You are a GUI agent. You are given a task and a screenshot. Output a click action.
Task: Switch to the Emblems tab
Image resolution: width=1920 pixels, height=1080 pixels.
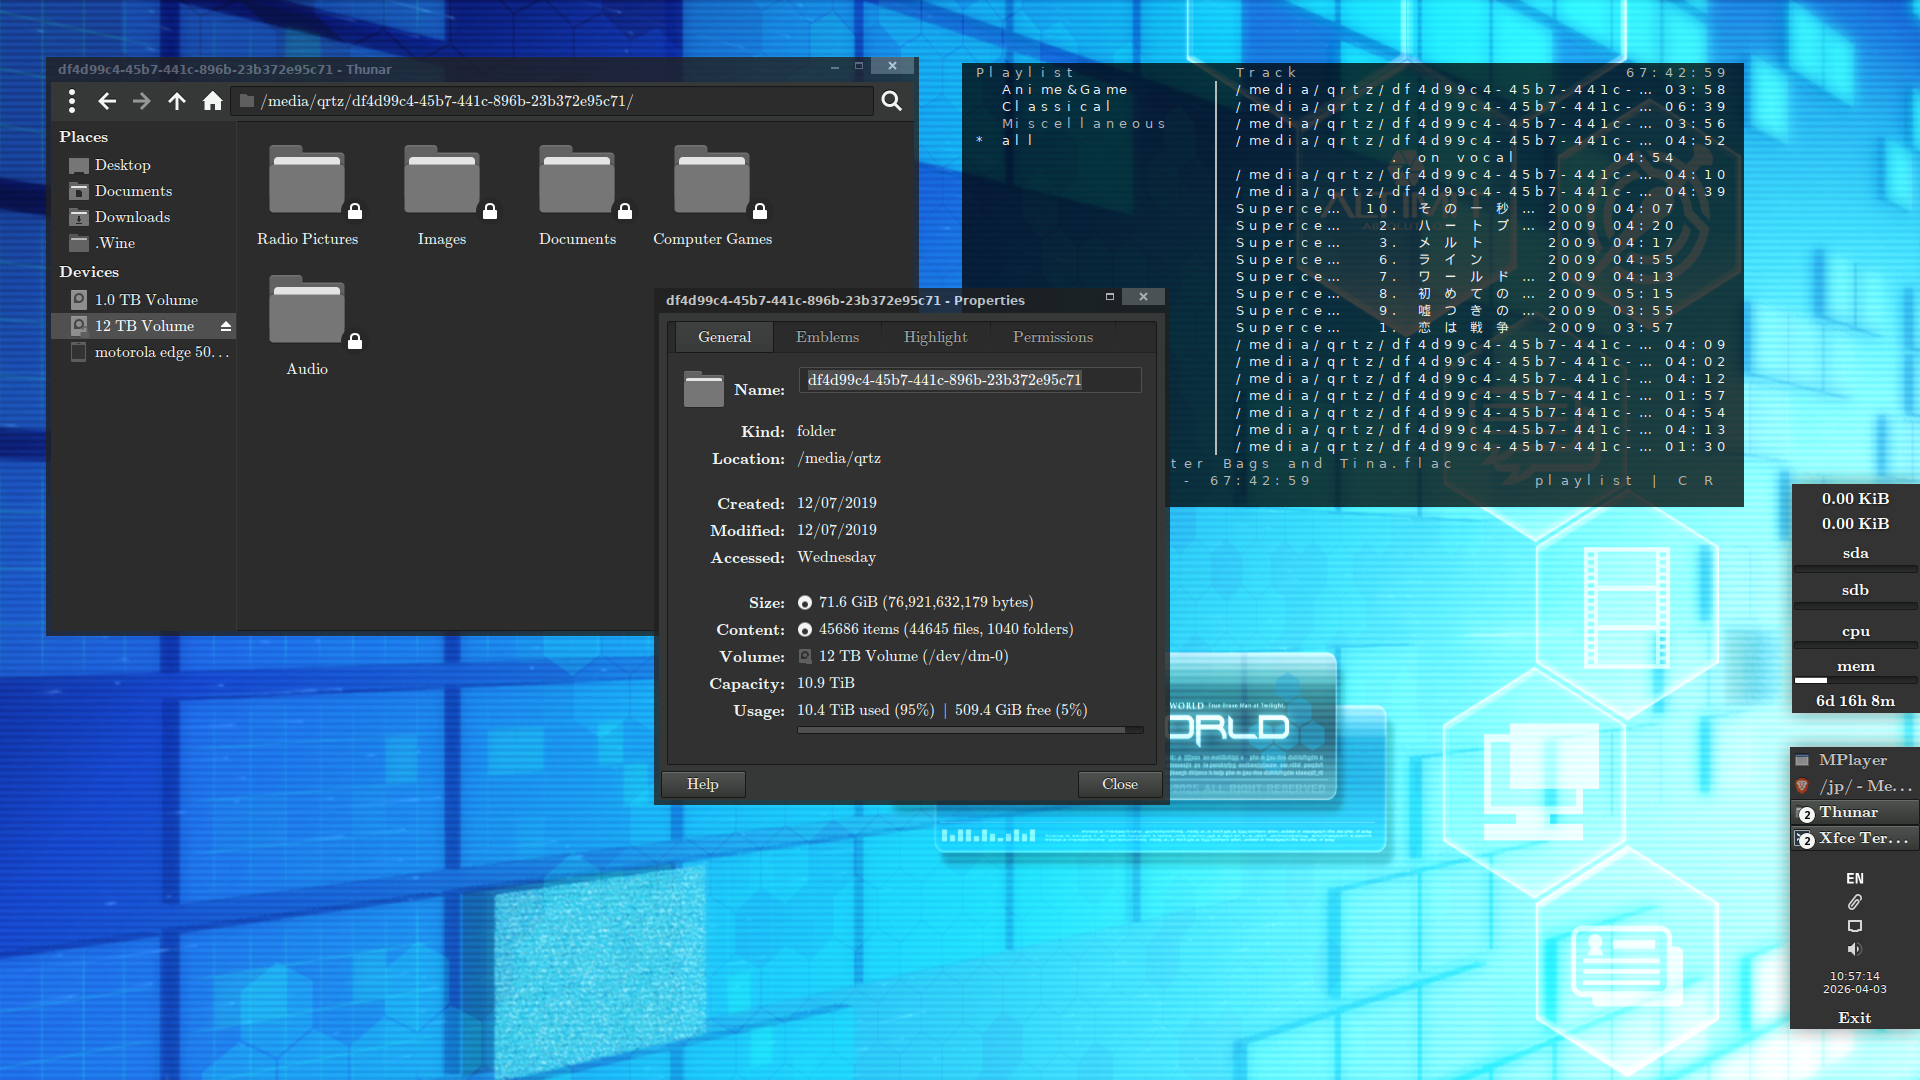pos(827,337)
